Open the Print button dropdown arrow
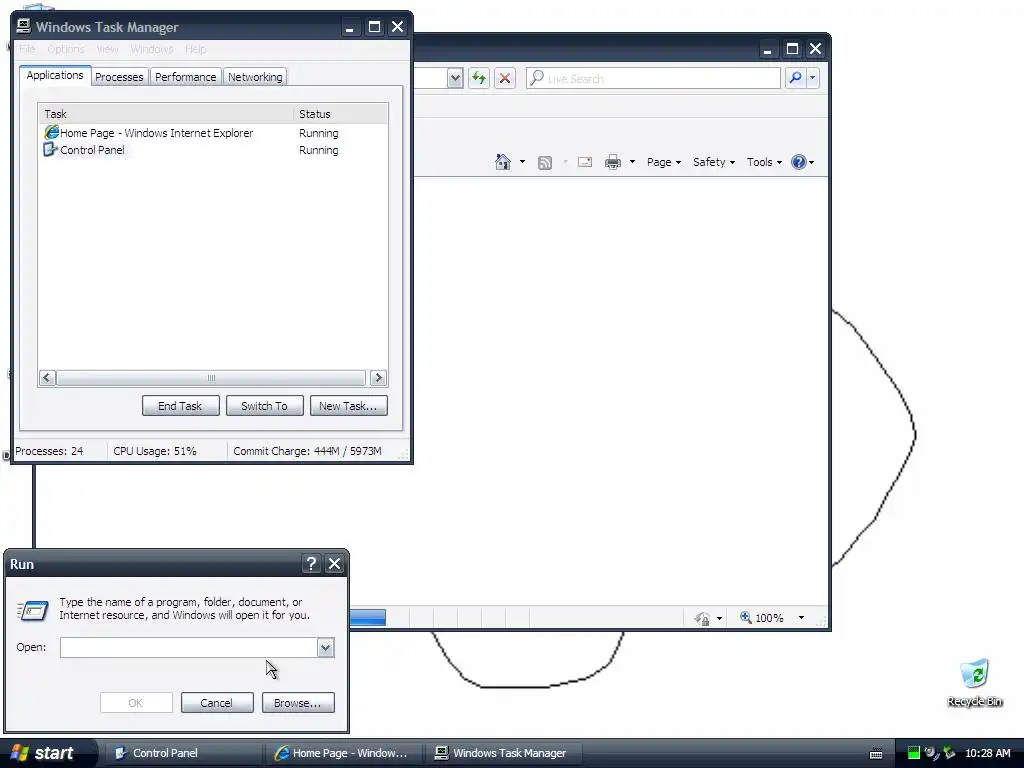Screen dimensions: 1024x768 tap(632, 162)
